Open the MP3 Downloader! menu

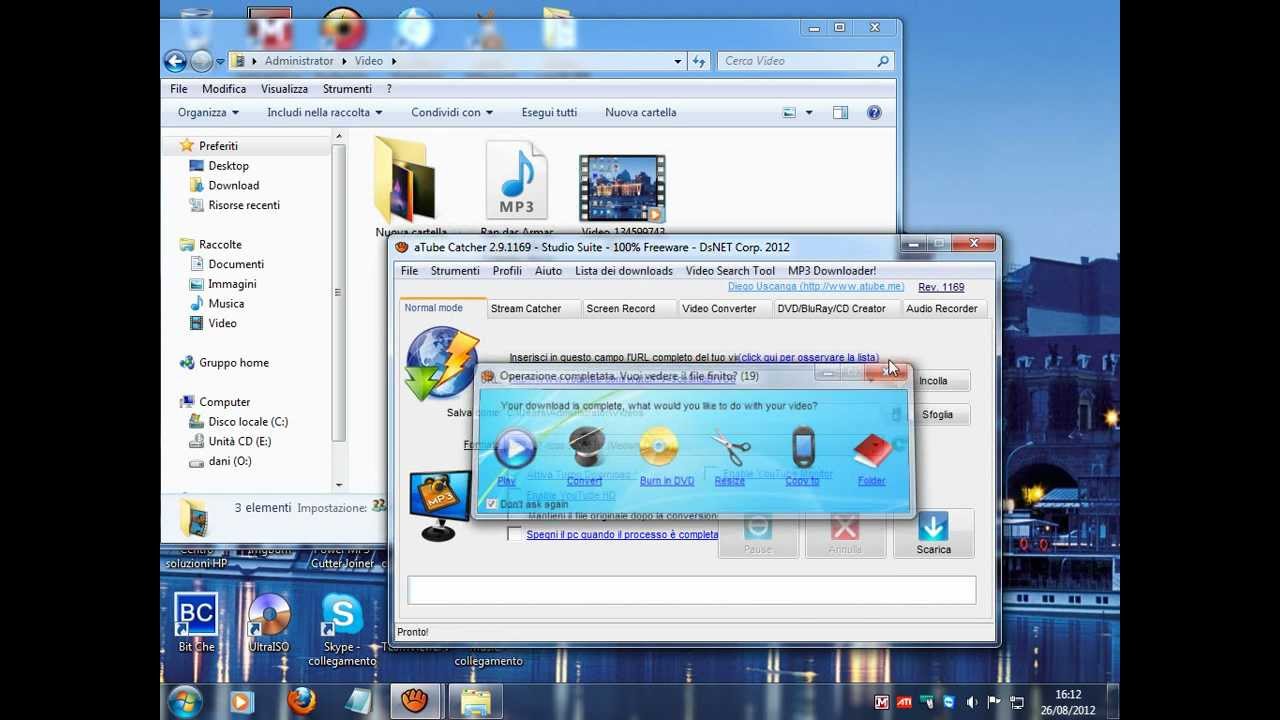tap(832, 271)
